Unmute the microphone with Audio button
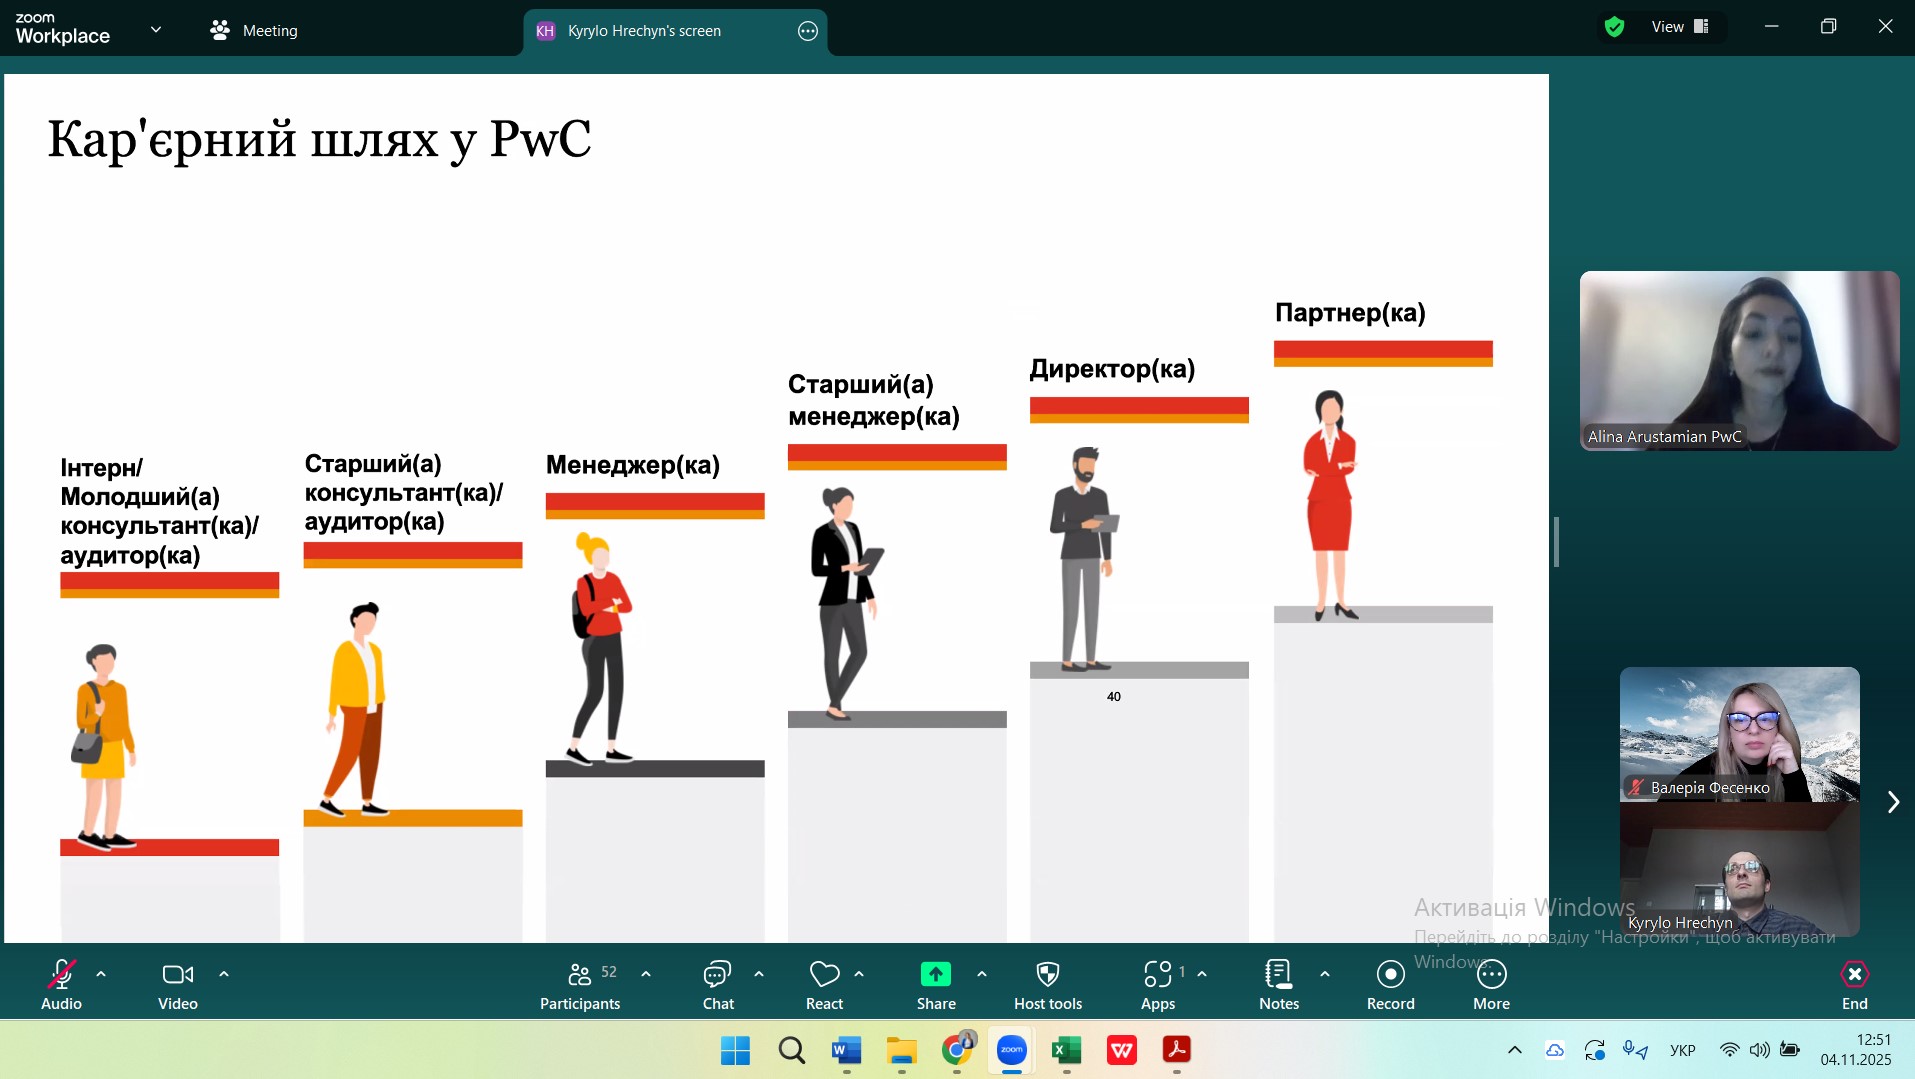This screenshot has height=1079, width=1915. point(61,984)
